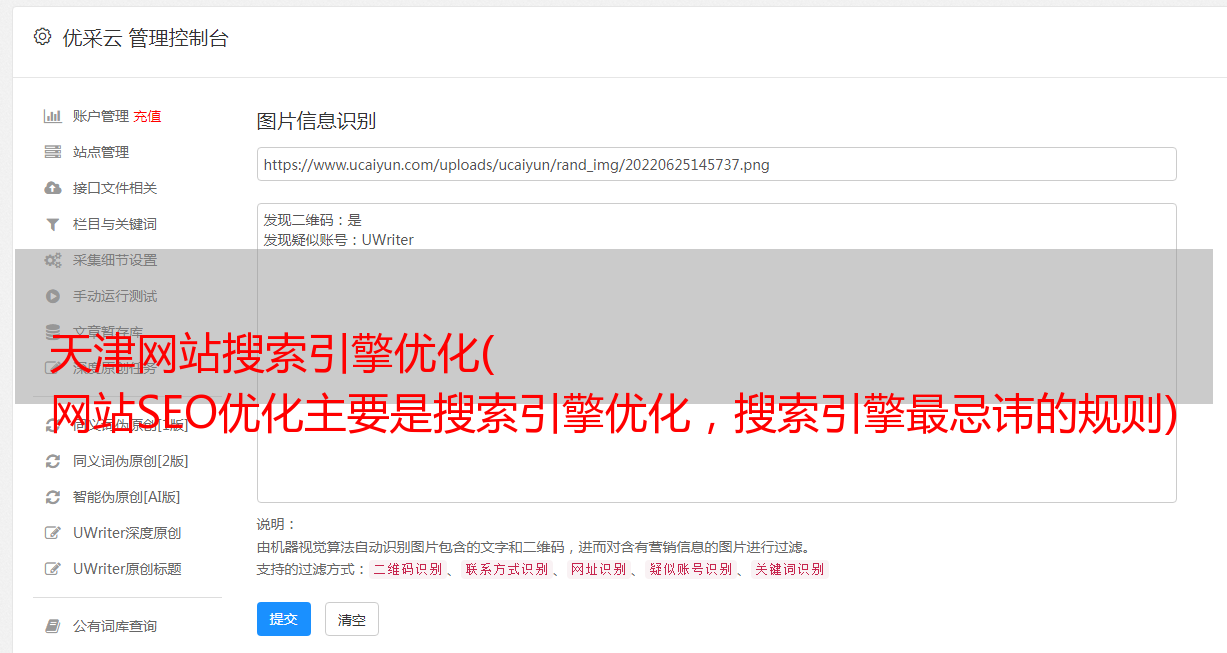Click the refresh icon for 智能伪原创[AI版]
Viewport: 1227px width, 653px height.
pos(53,497)
